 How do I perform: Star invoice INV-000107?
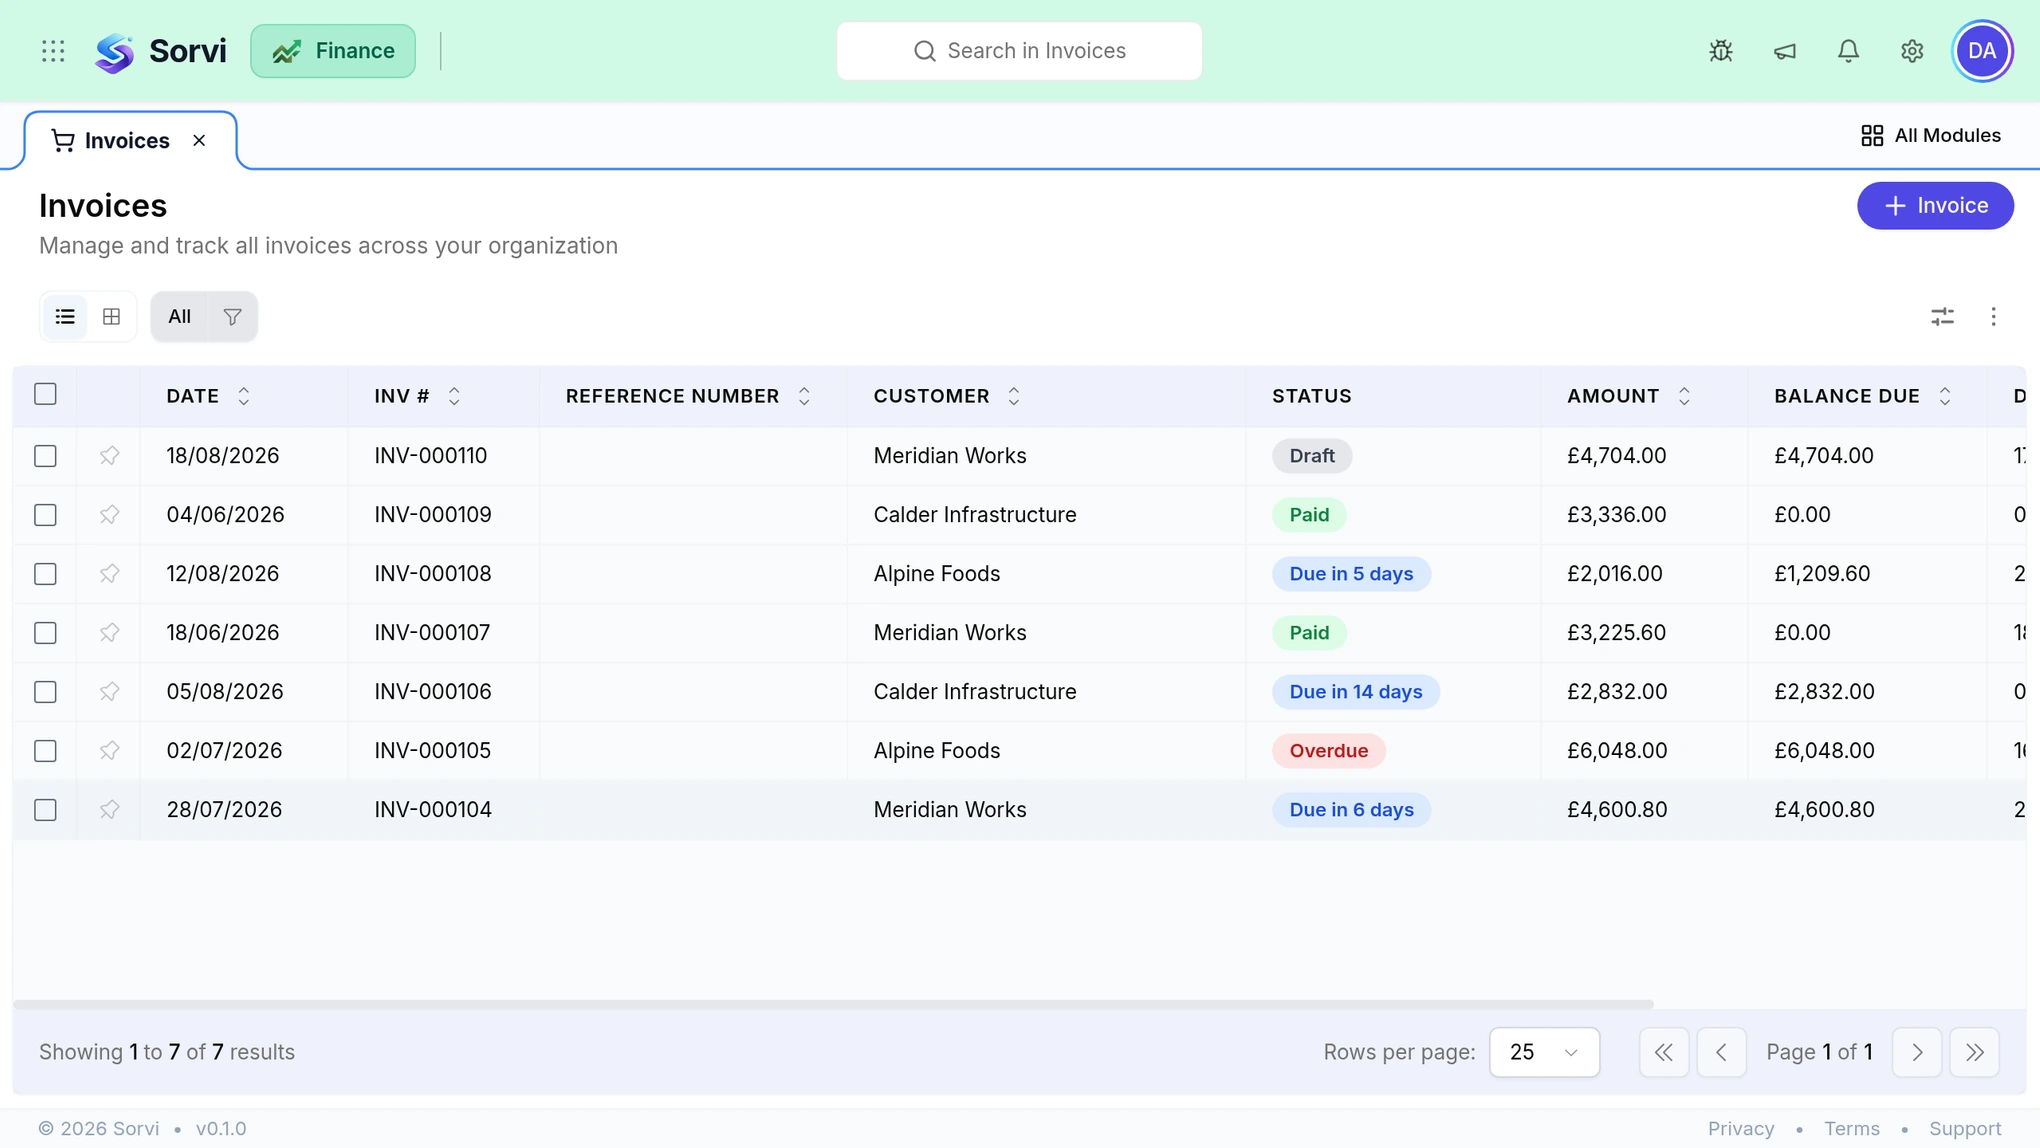tap(109, 633)
